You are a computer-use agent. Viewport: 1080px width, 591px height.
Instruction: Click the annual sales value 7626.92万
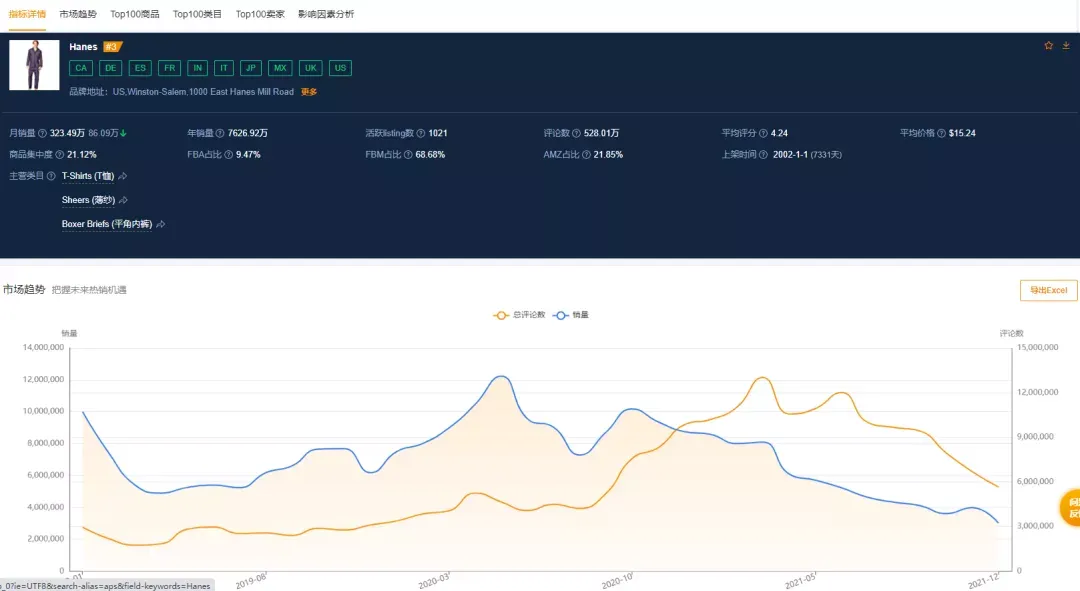pyautogui.click(x=248, y=133)
